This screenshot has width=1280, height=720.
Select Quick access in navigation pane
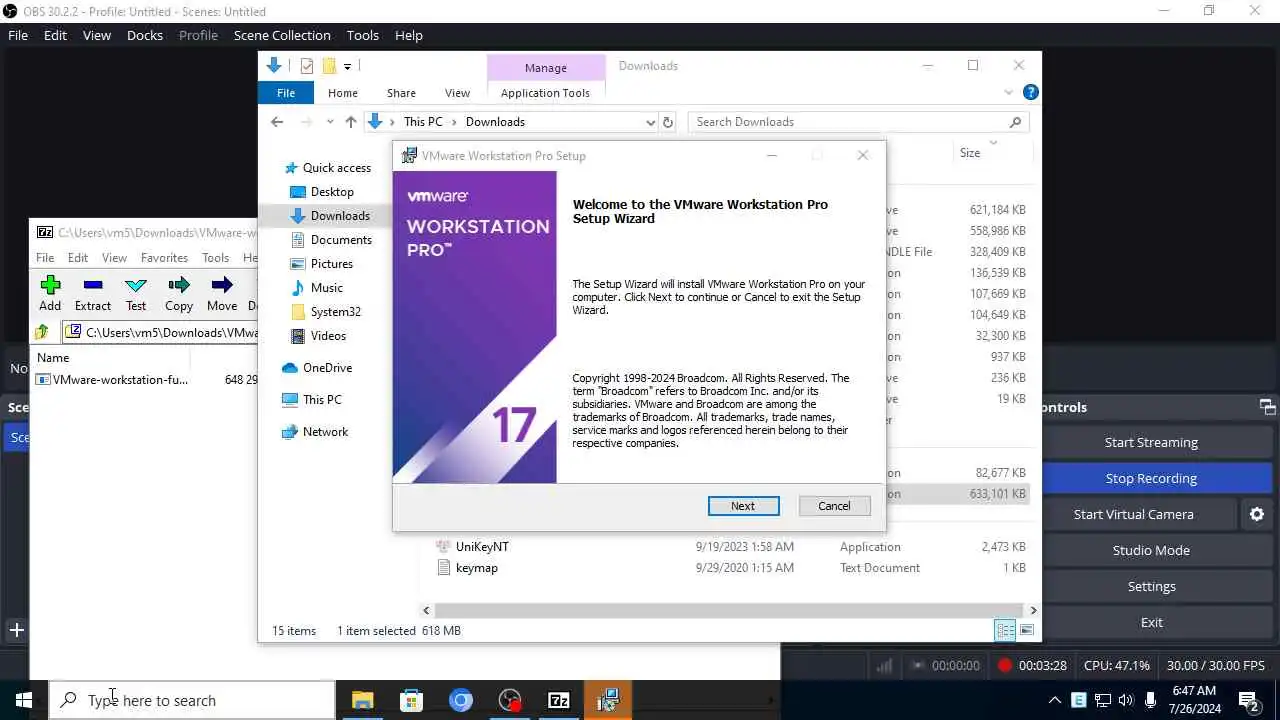point(327,168)
